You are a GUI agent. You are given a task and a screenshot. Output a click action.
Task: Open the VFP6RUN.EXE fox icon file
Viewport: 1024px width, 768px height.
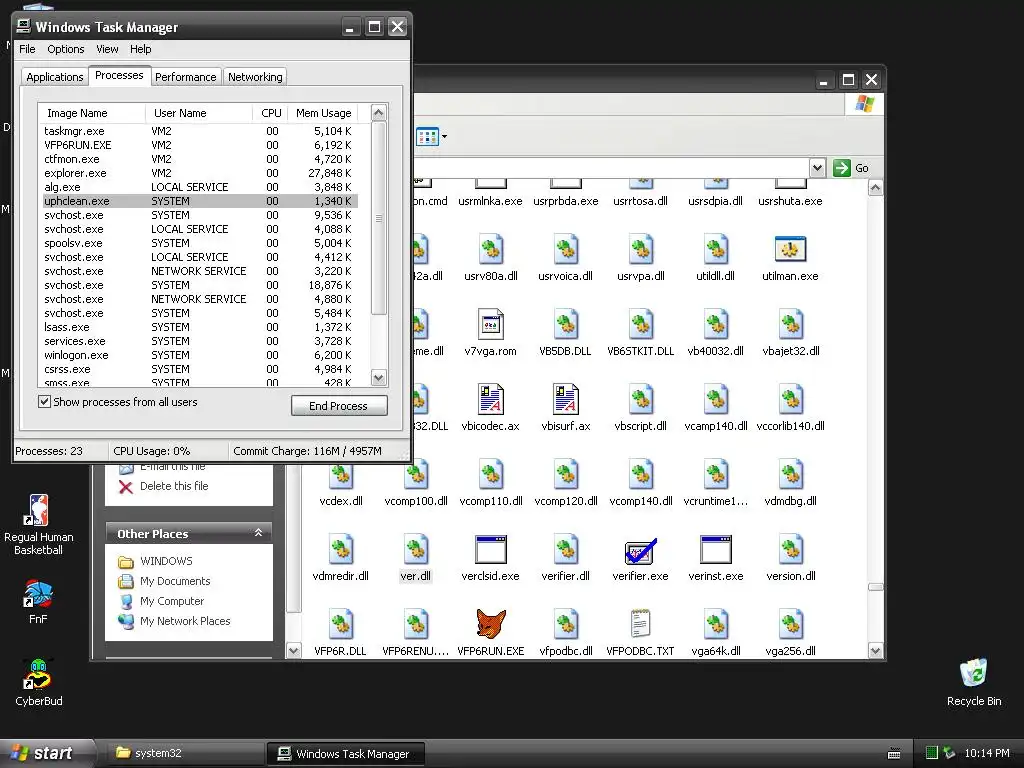click(x=490, y=624)
